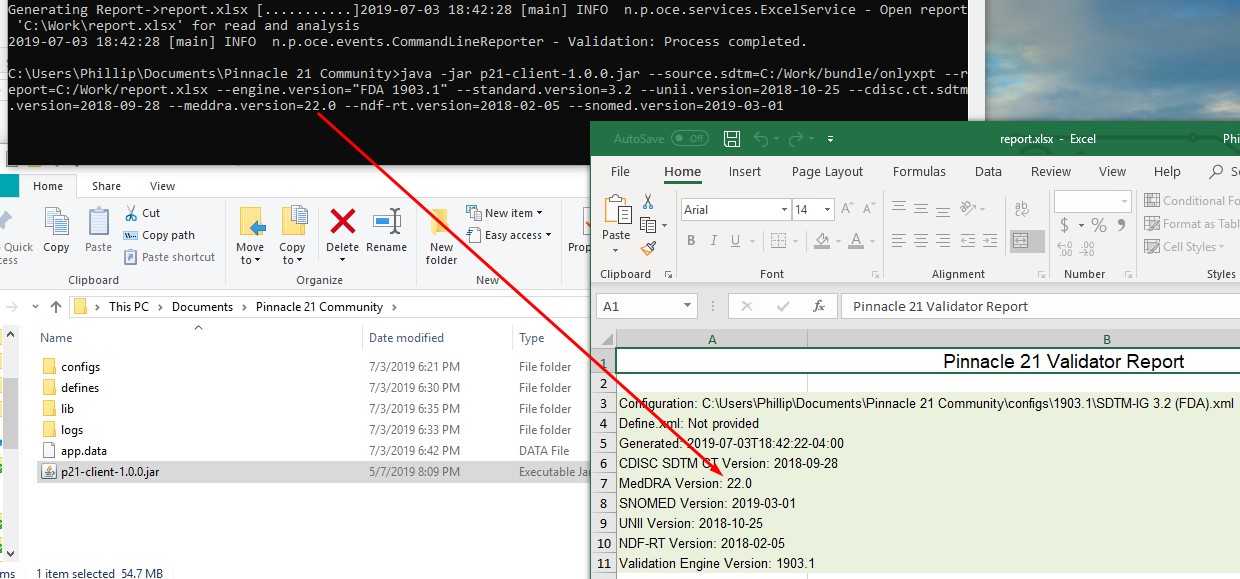
Task: Click the Comma Style icon
Action: coord(1119,225)
